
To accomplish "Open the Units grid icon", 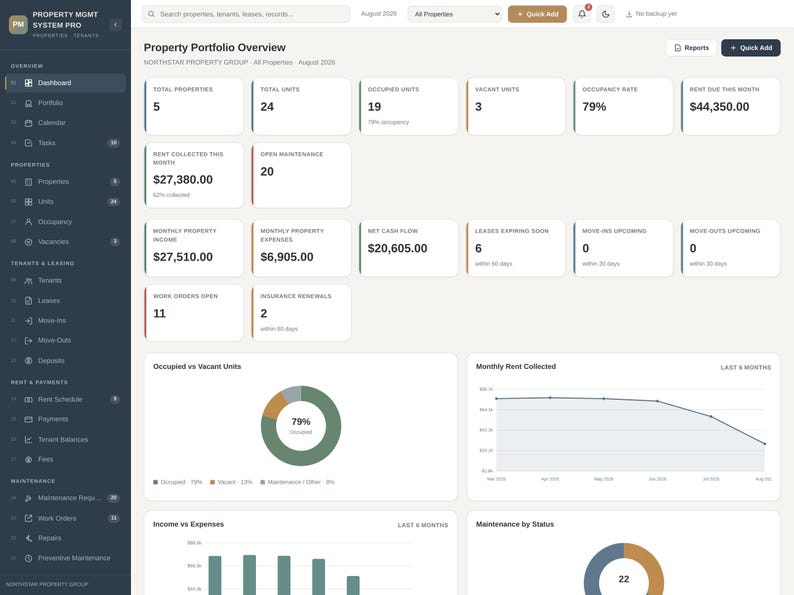I will click(x=28, y=202).
